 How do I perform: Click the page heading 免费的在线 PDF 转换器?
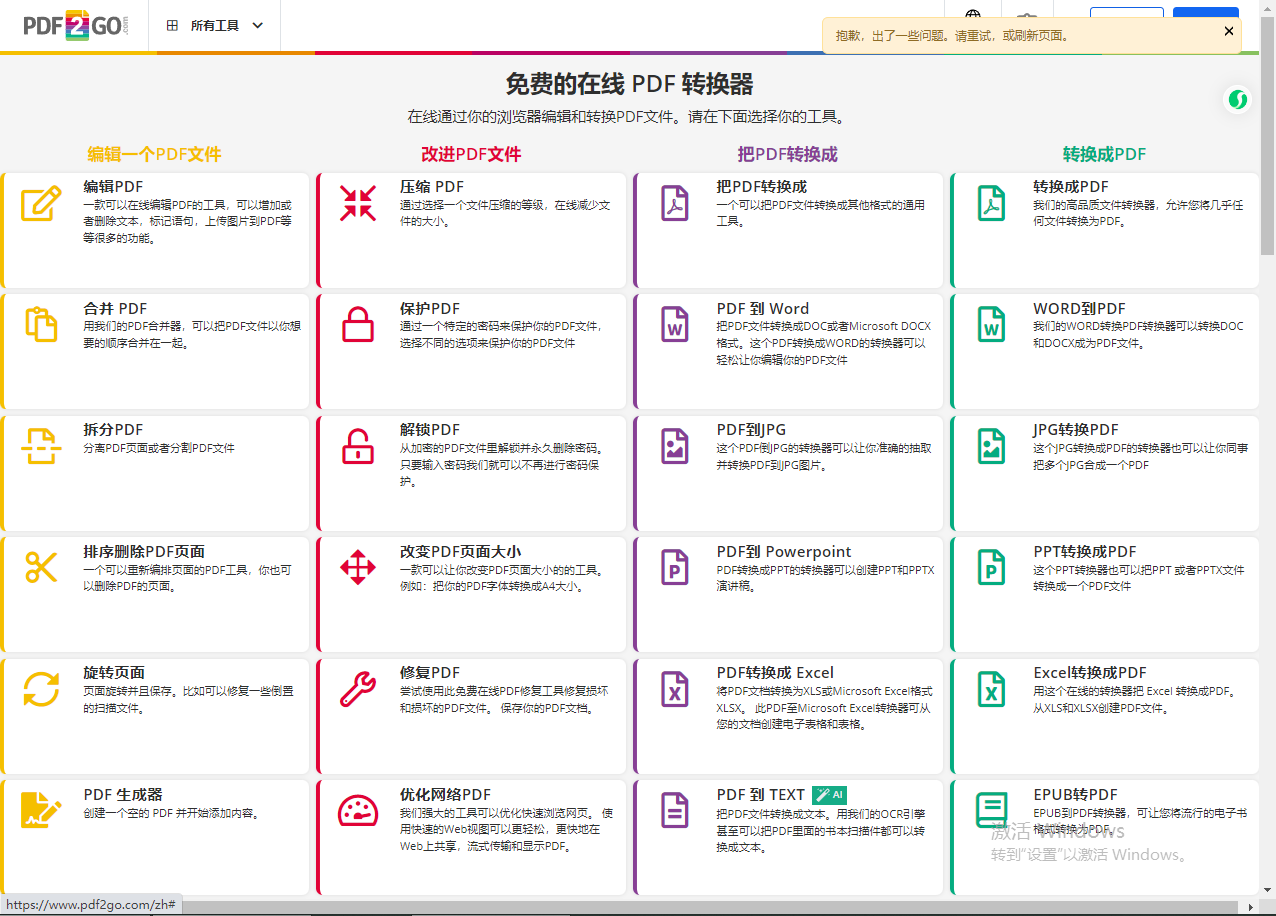click(x=630, y=84)
